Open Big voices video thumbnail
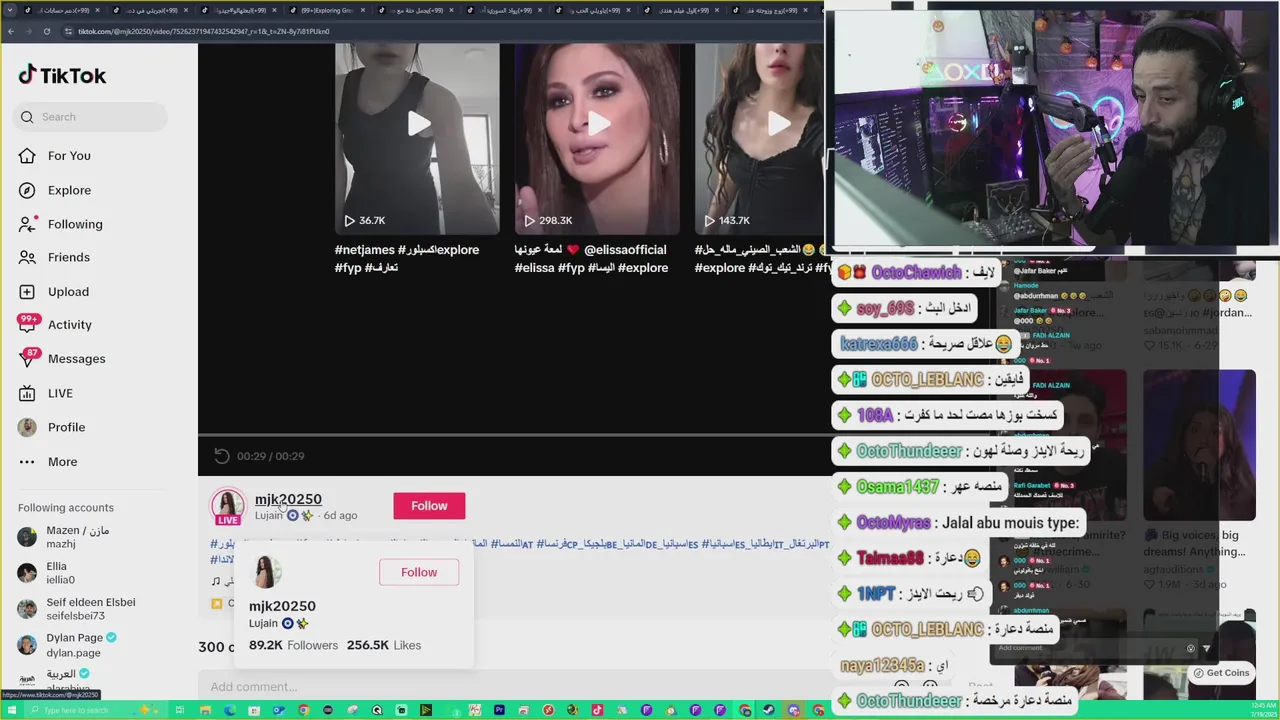Viewport: 1280px width, 720px height. (x=1199, y=445)
